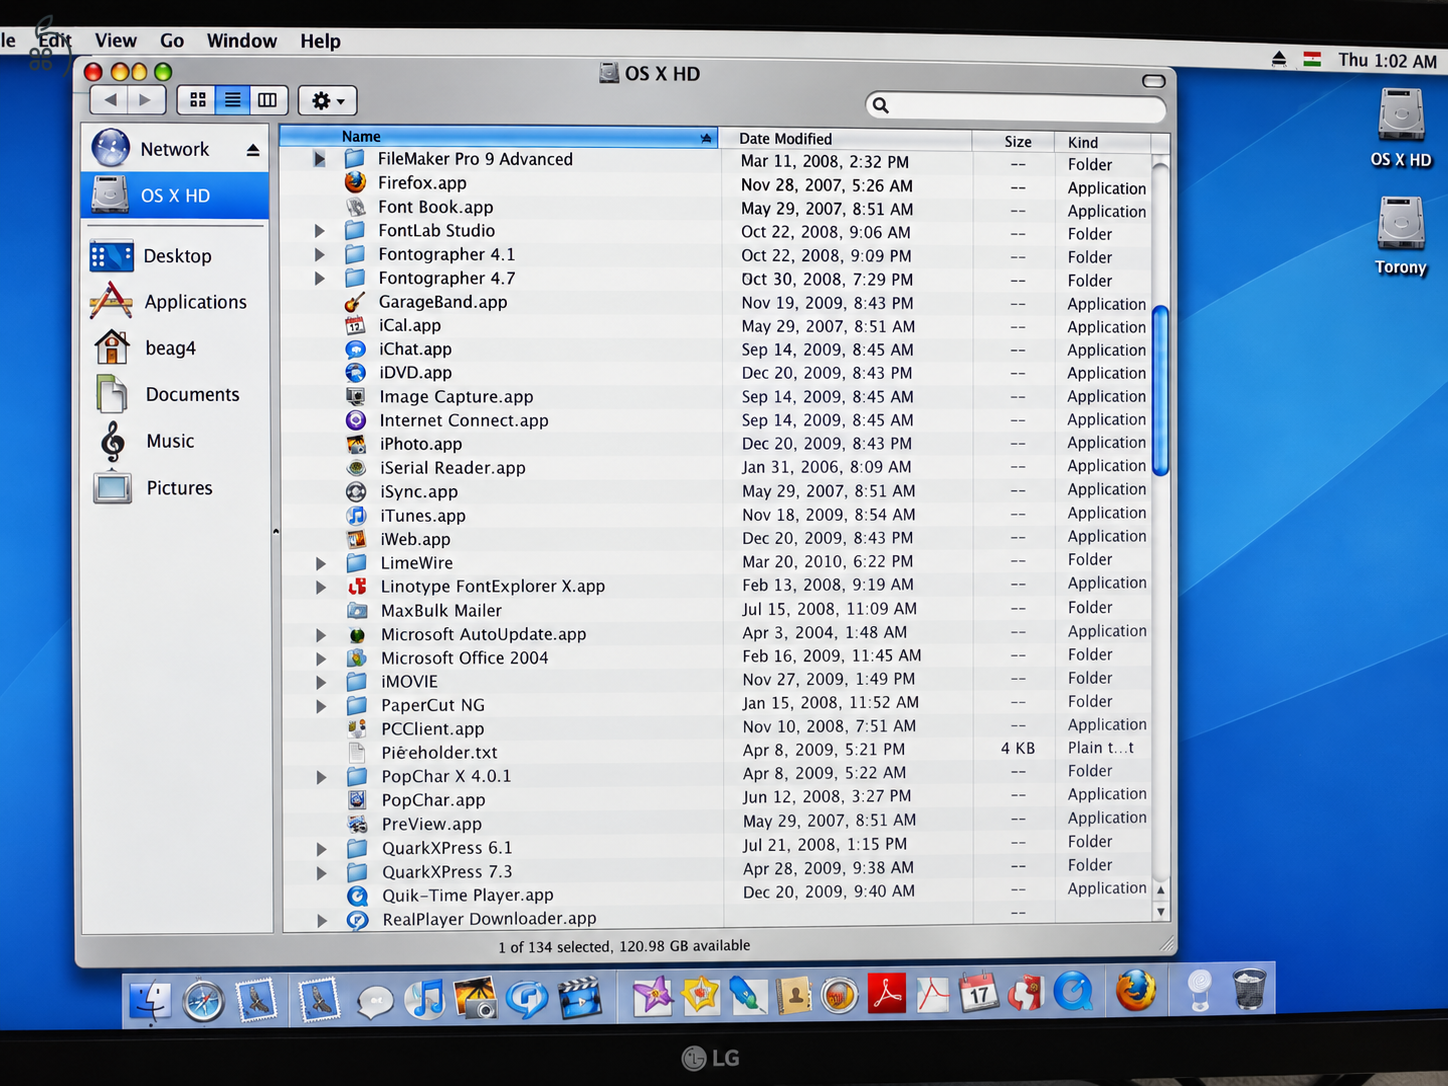Viewport: 1448px width, 1086px height.
Task: Click the eject icon in menu bar
Action: pyautogui.click(x=1279, y=58)
